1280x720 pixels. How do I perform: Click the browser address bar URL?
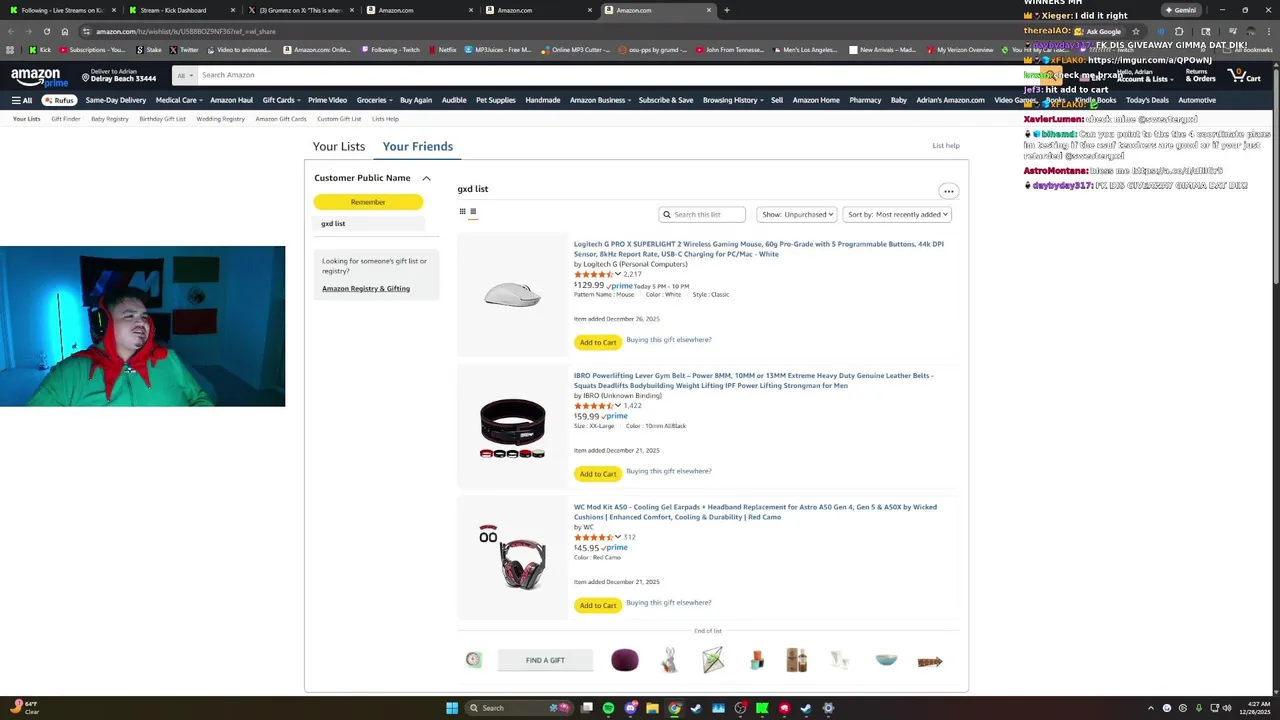click(186, 31)
